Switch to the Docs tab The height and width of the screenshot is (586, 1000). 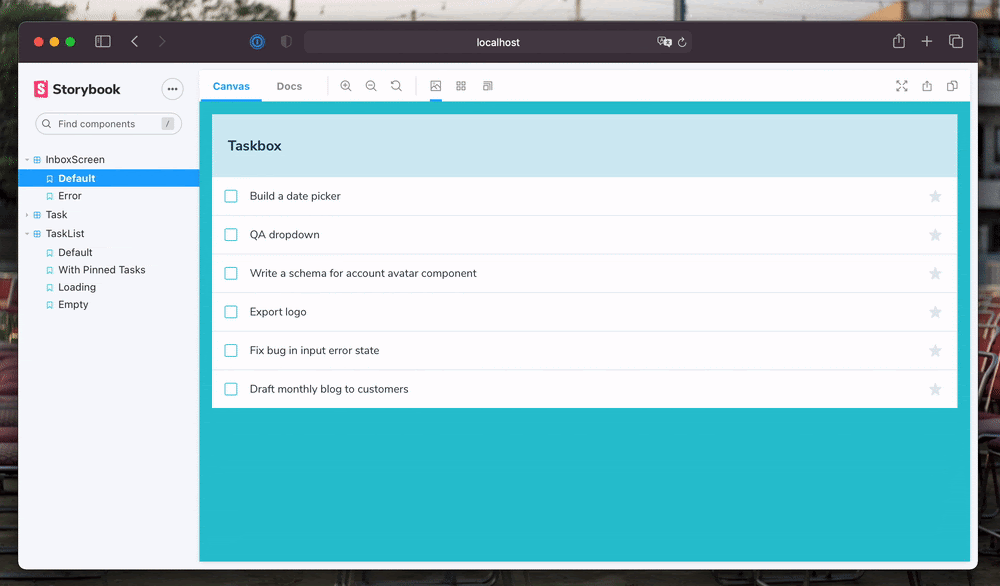pyautogui.click(x=289, y=86)
